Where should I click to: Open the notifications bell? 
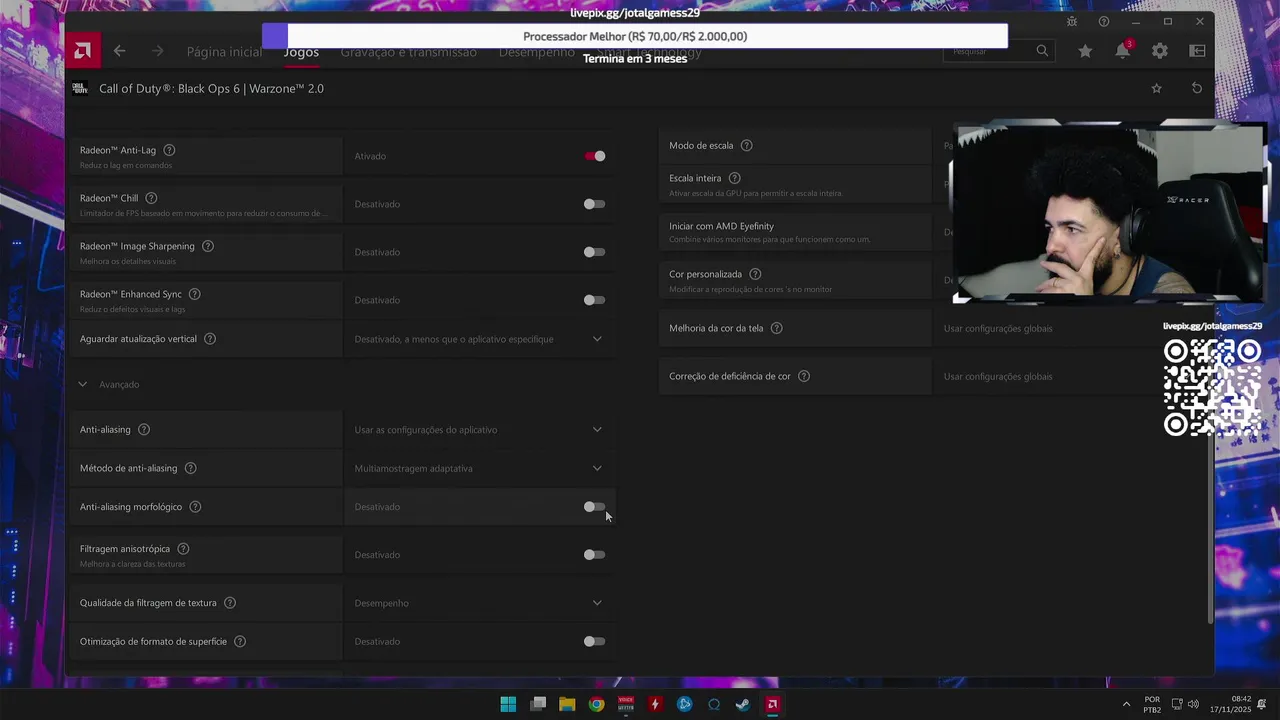click(x=1123, y=51)
